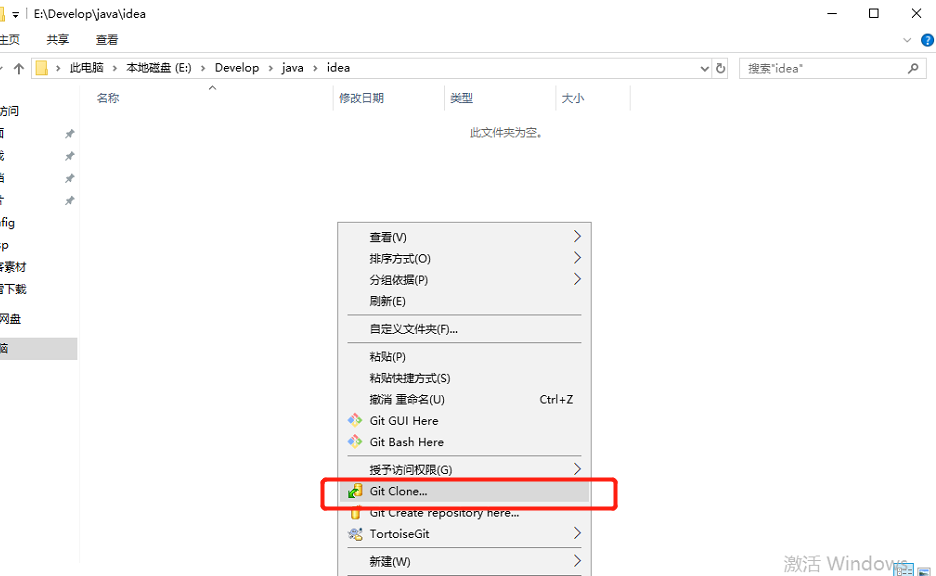
Task: Open the blue help question icon
Action: pyautogui.click(x=927, y=40)
